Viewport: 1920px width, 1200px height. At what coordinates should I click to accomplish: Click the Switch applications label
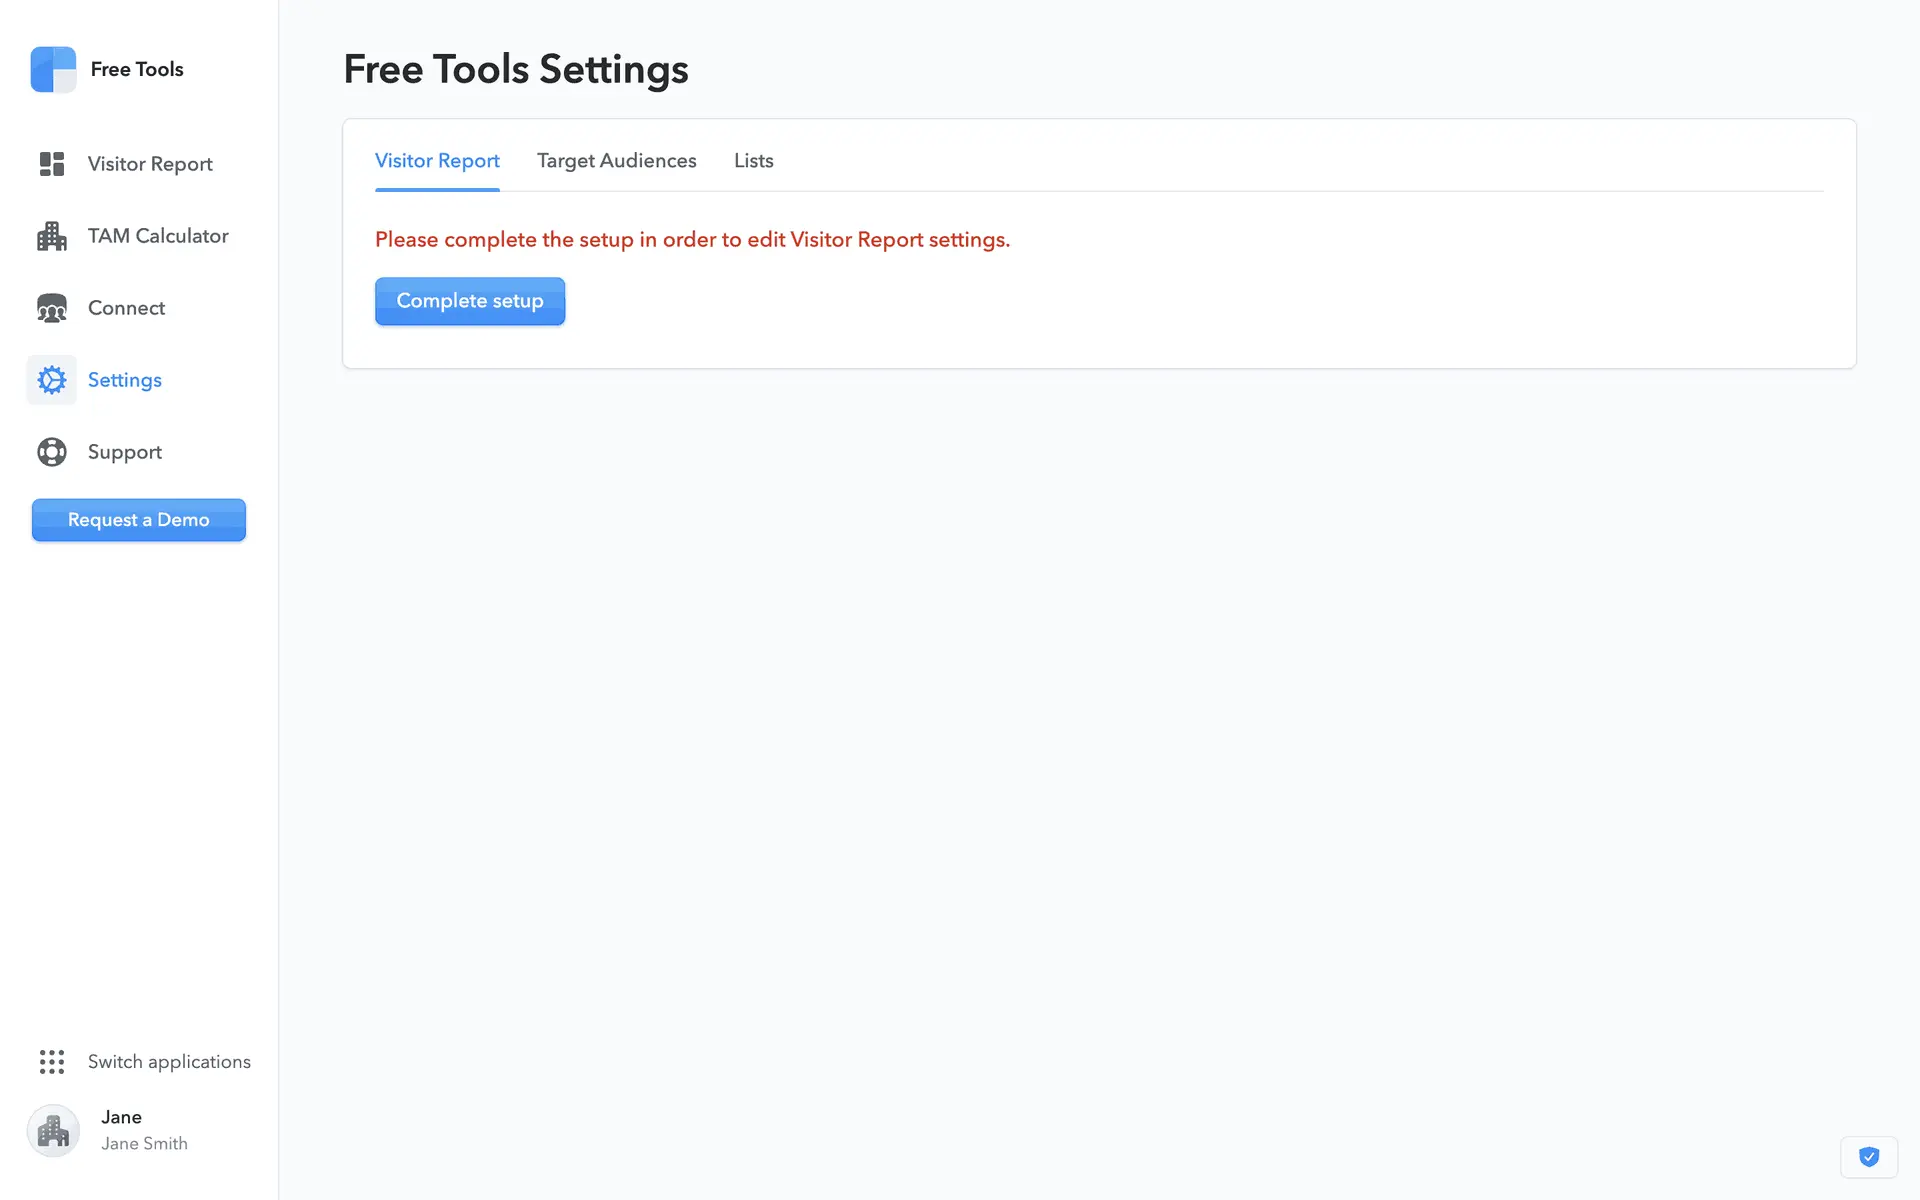click(x=169, y=1062)
